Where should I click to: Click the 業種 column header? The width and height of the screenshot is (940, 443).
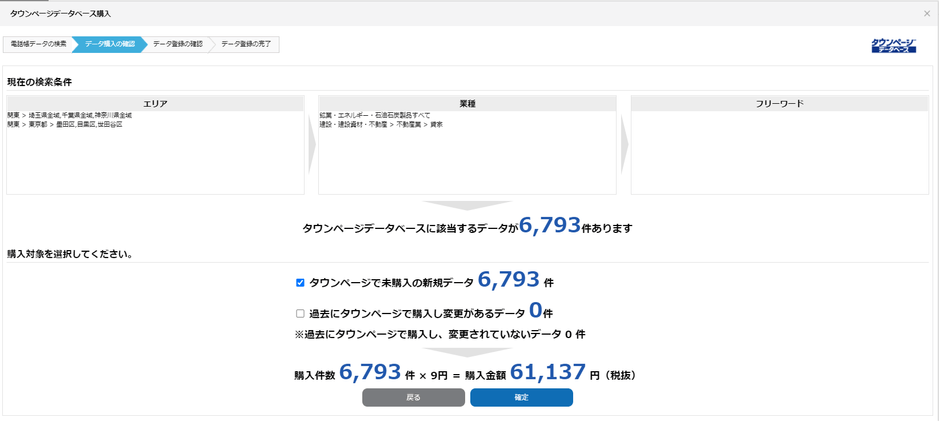pyautogui.click(x=467, y=104)
